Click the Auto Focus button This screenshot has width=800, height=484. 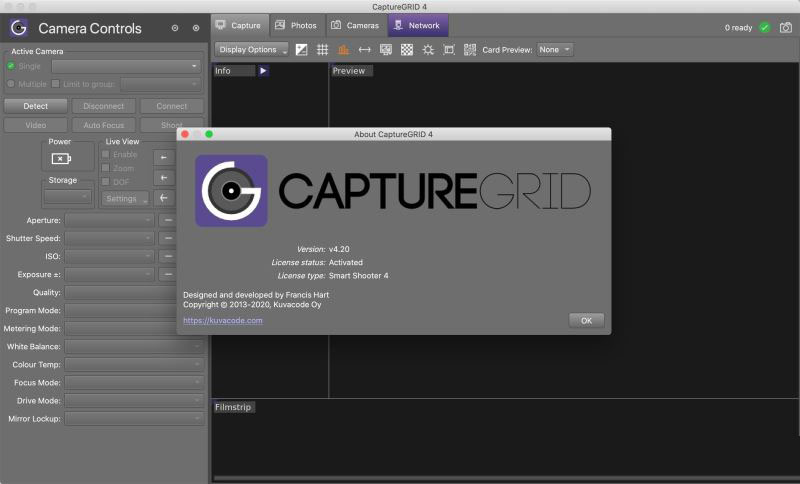(104, 125)
